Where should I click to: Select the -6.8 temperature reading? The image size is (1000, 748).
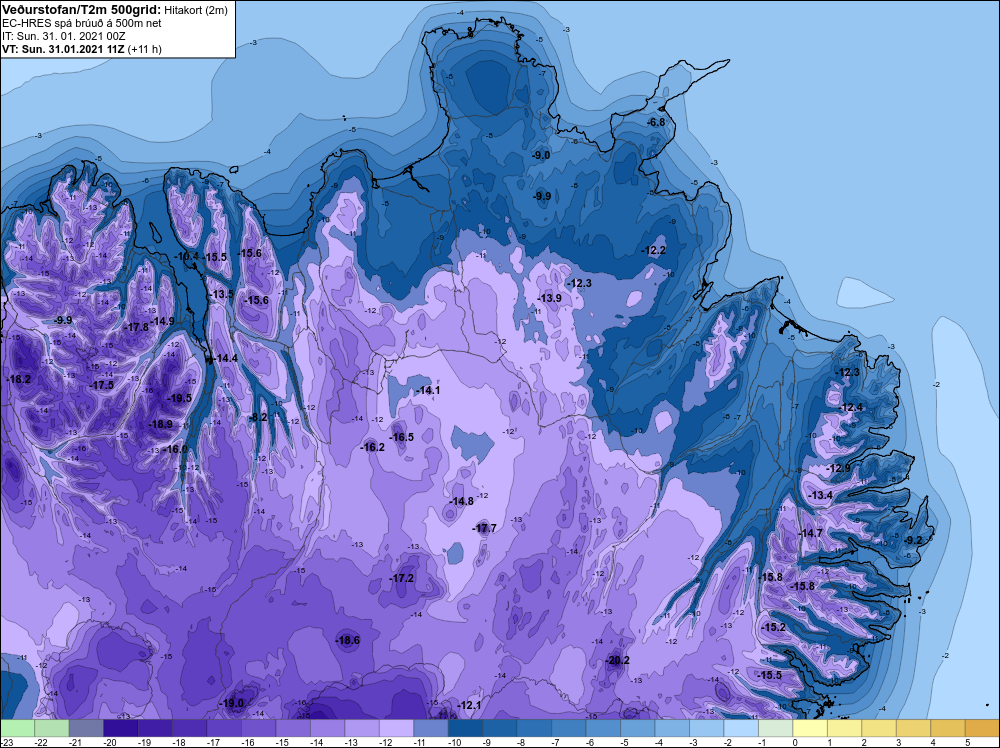tap(656, 122)
